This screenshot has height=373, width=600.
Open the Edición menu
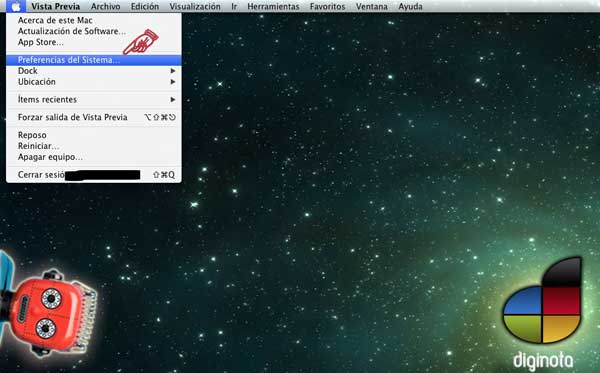[145, 7]
